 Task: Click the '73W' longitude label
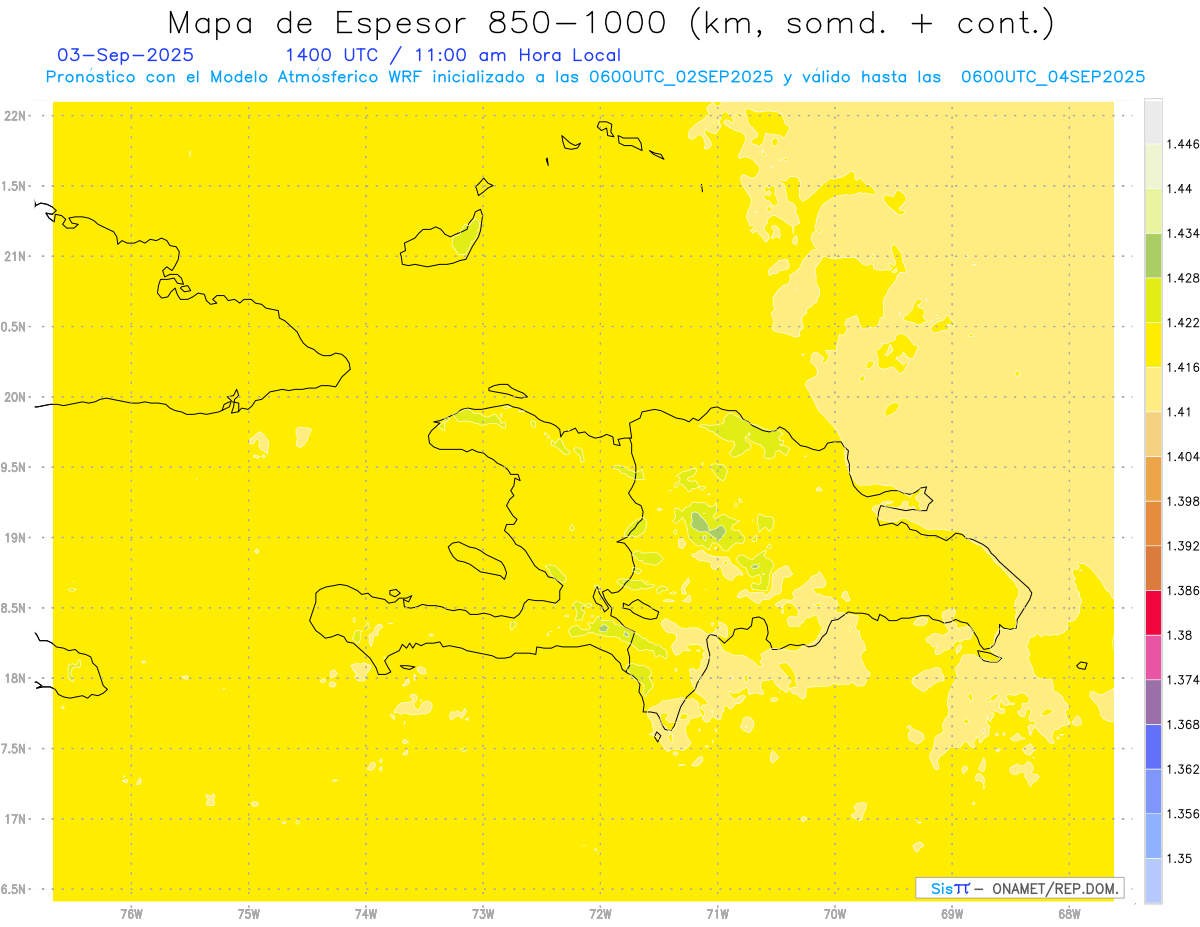coord(483,913)
